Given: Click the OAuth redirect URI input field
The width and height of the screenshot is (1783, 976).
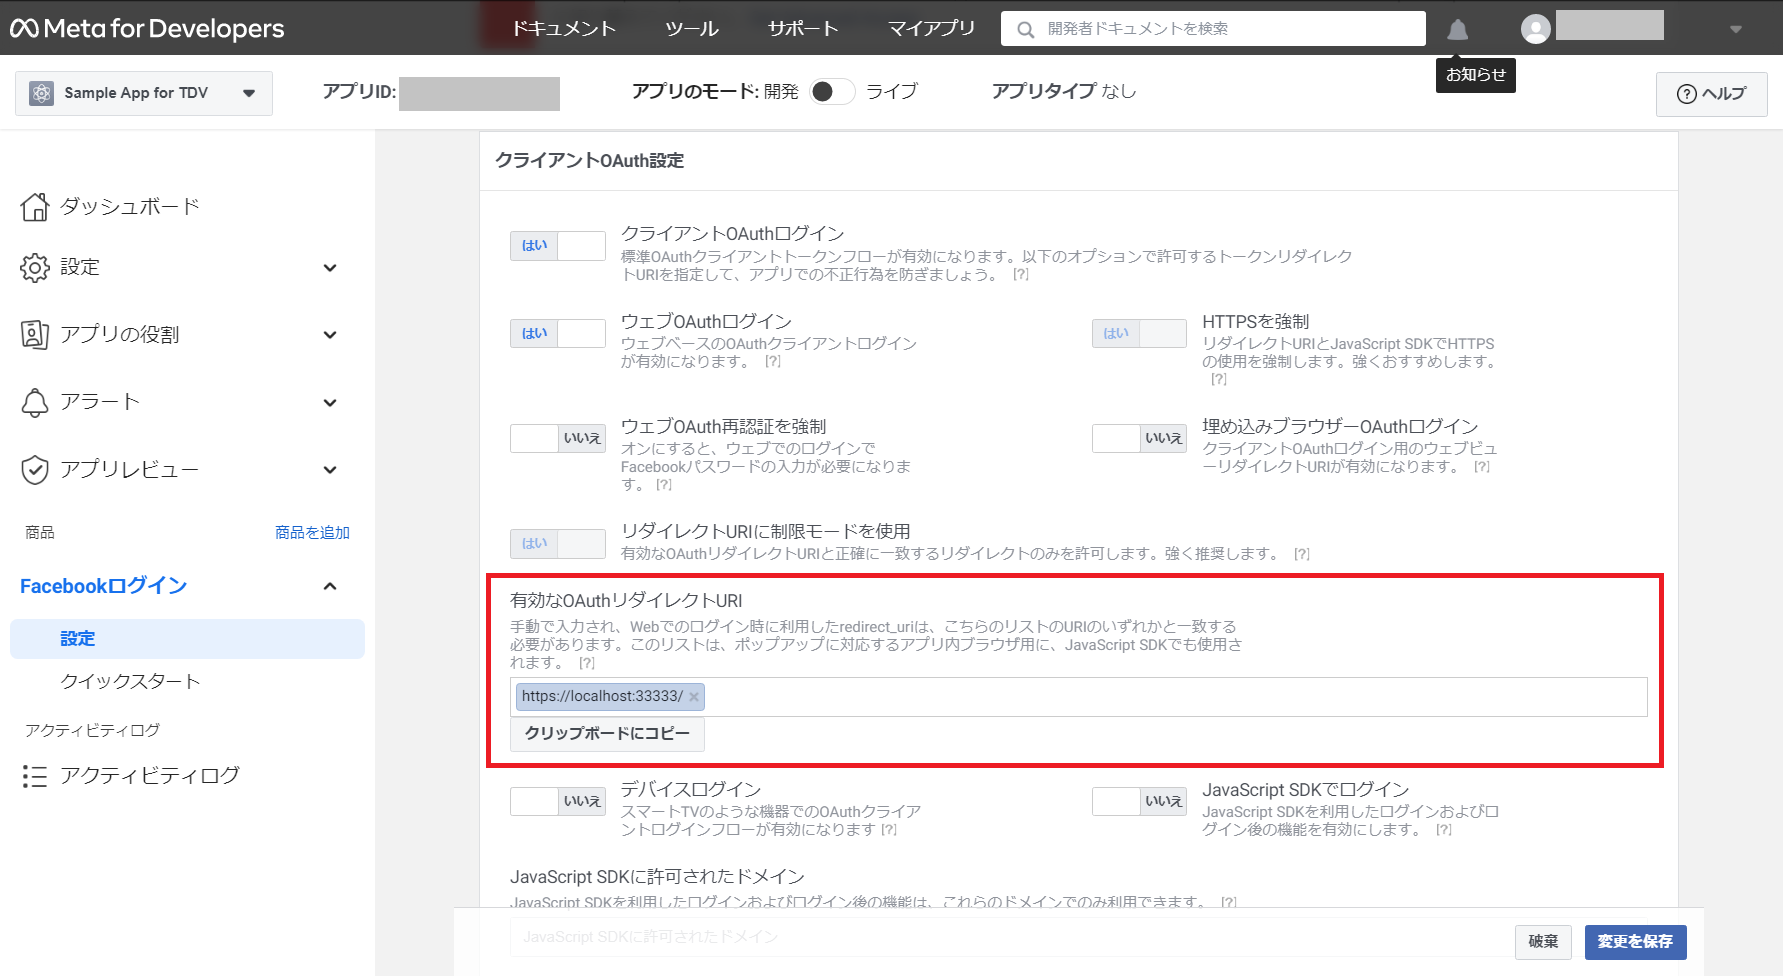Looking at the screenshot, I should point(1078,697).
